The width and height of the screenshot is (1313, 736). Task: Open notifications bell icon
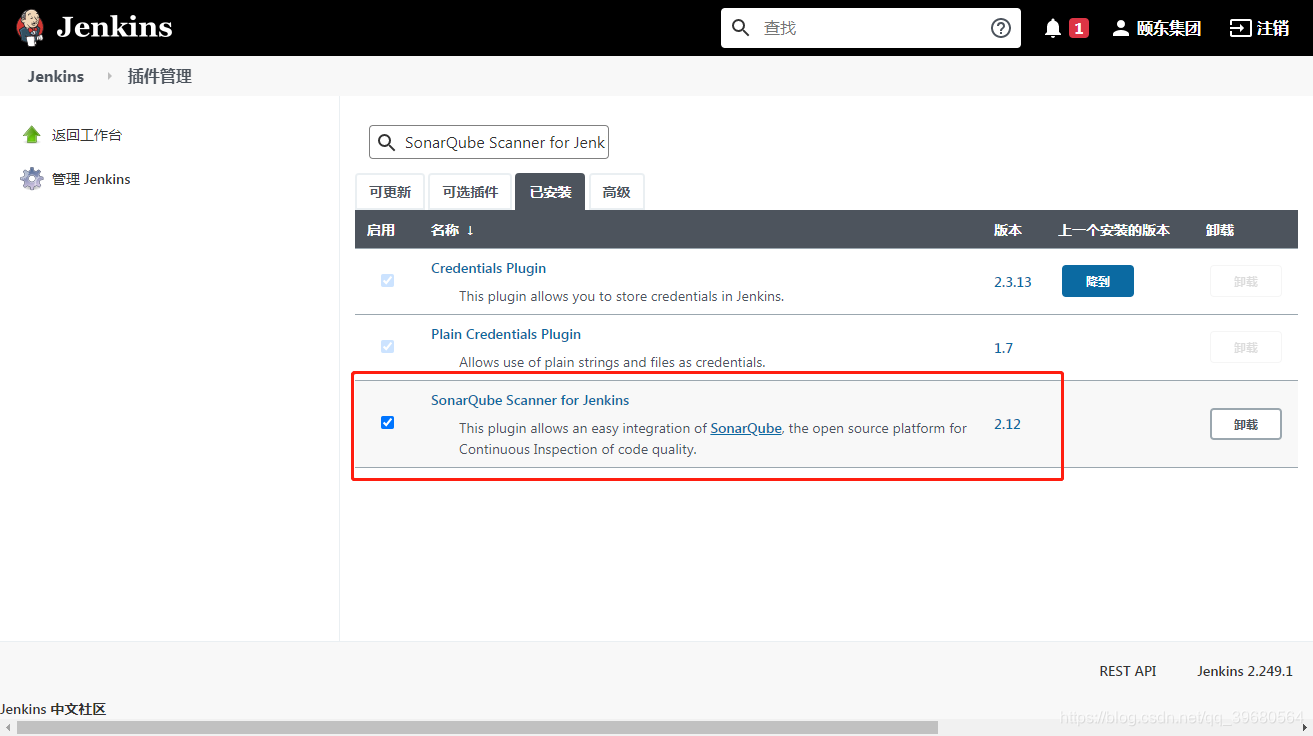click(1053, 28)
